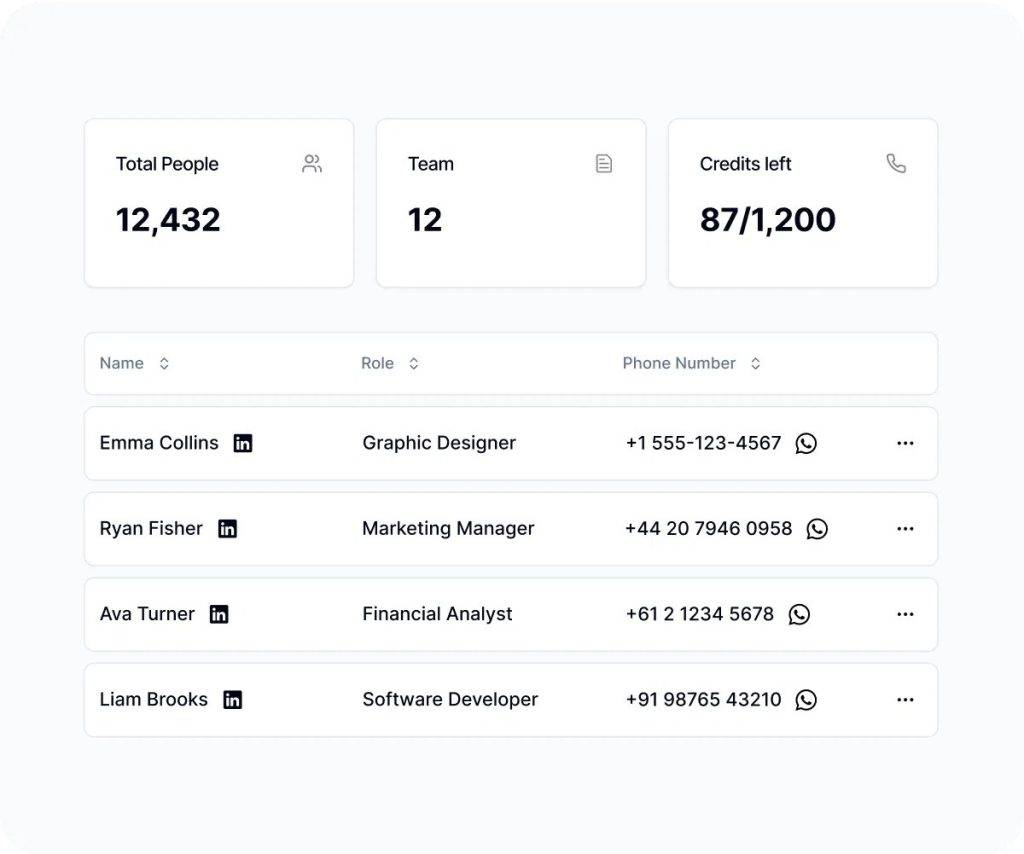
Task: Click WhatsApp icon beside +44 20 7946 0958
Action: click(817, 529)
